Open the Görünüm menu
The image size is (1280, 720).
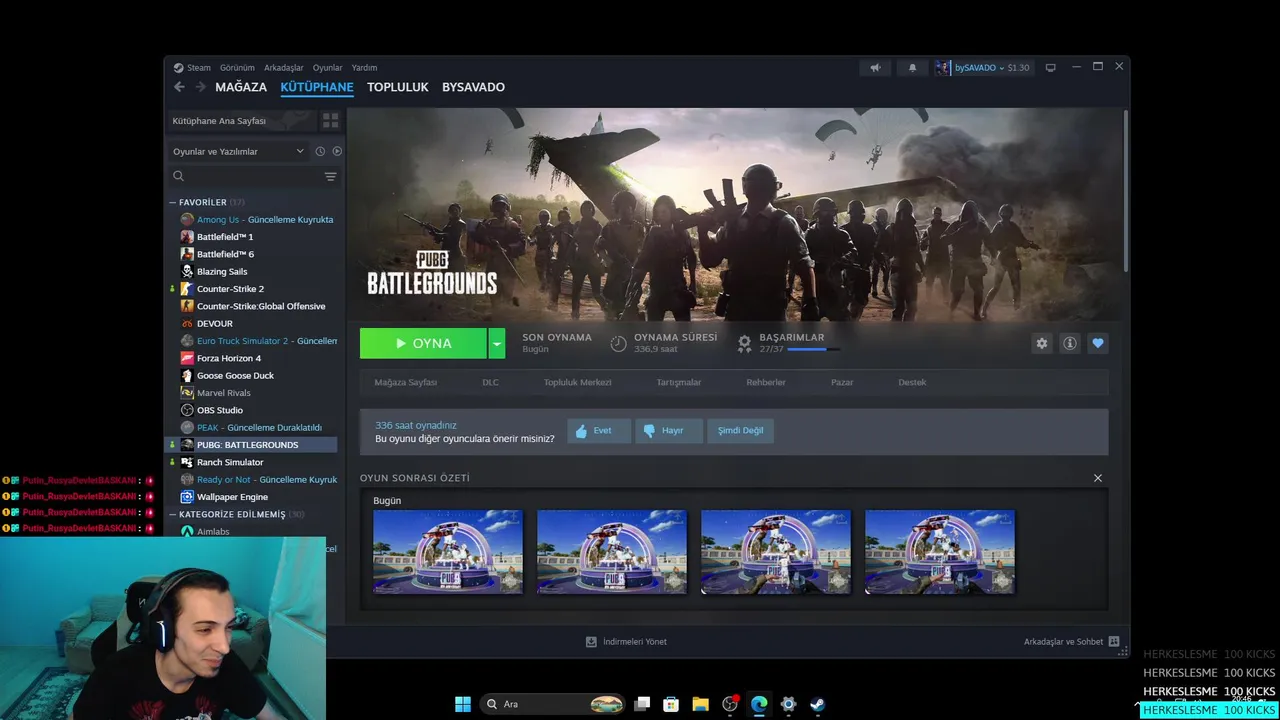237,68
